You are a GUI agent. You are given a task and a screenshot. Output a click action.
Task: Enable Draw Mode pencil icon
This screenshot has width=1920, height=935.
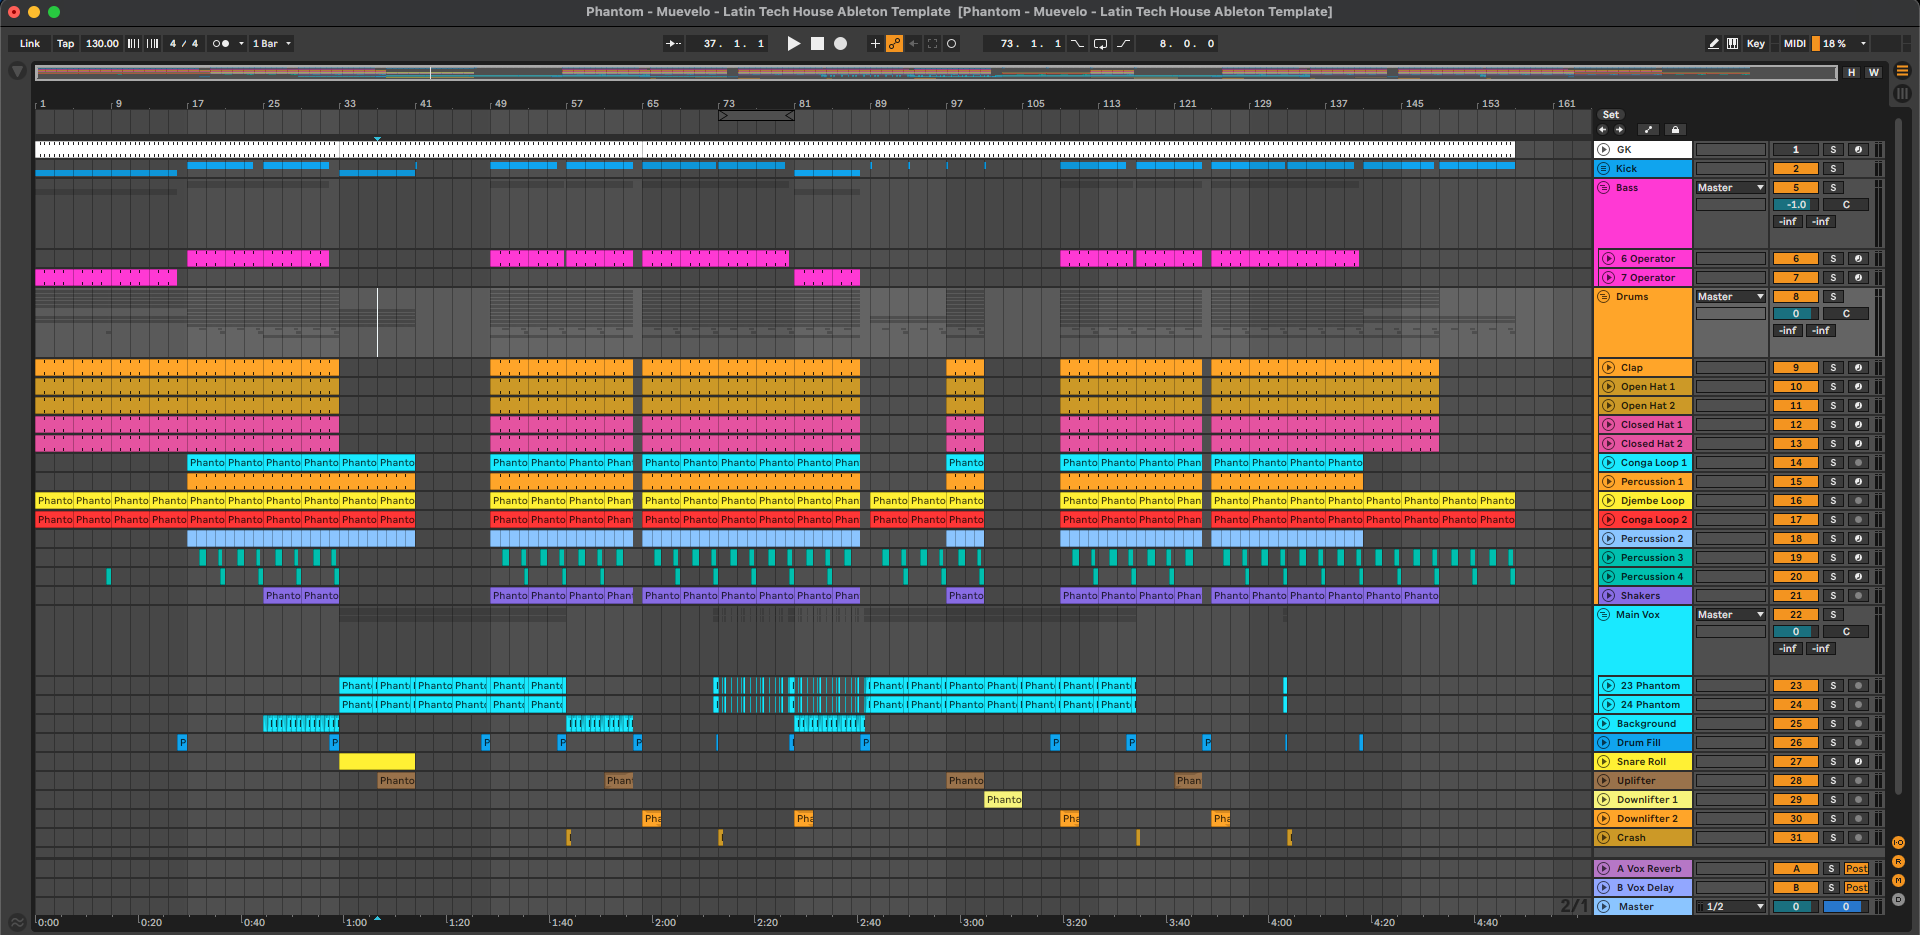pyautogui.click(x=1713, y=43)
